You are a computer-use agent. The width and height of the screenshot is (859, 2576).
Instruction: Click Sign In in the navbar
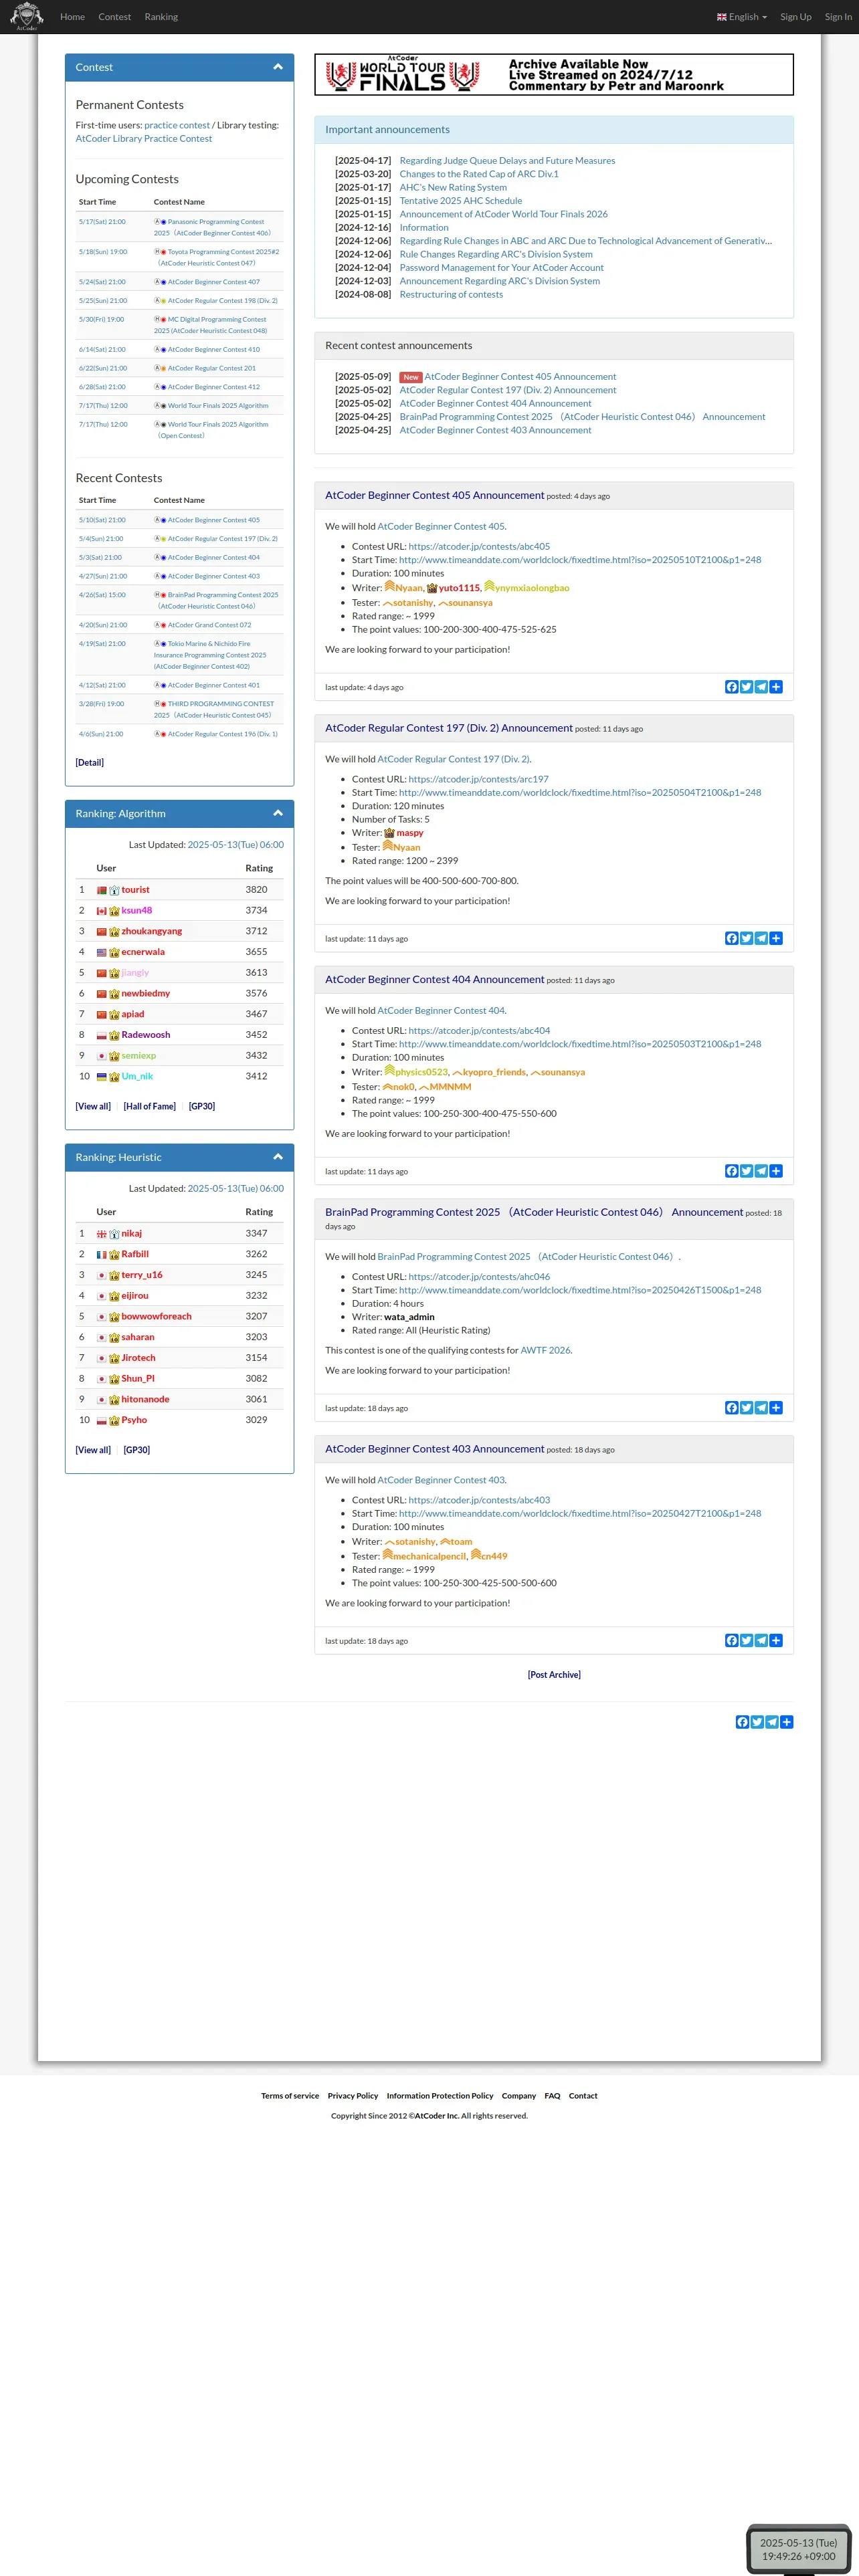coord(838,17)
